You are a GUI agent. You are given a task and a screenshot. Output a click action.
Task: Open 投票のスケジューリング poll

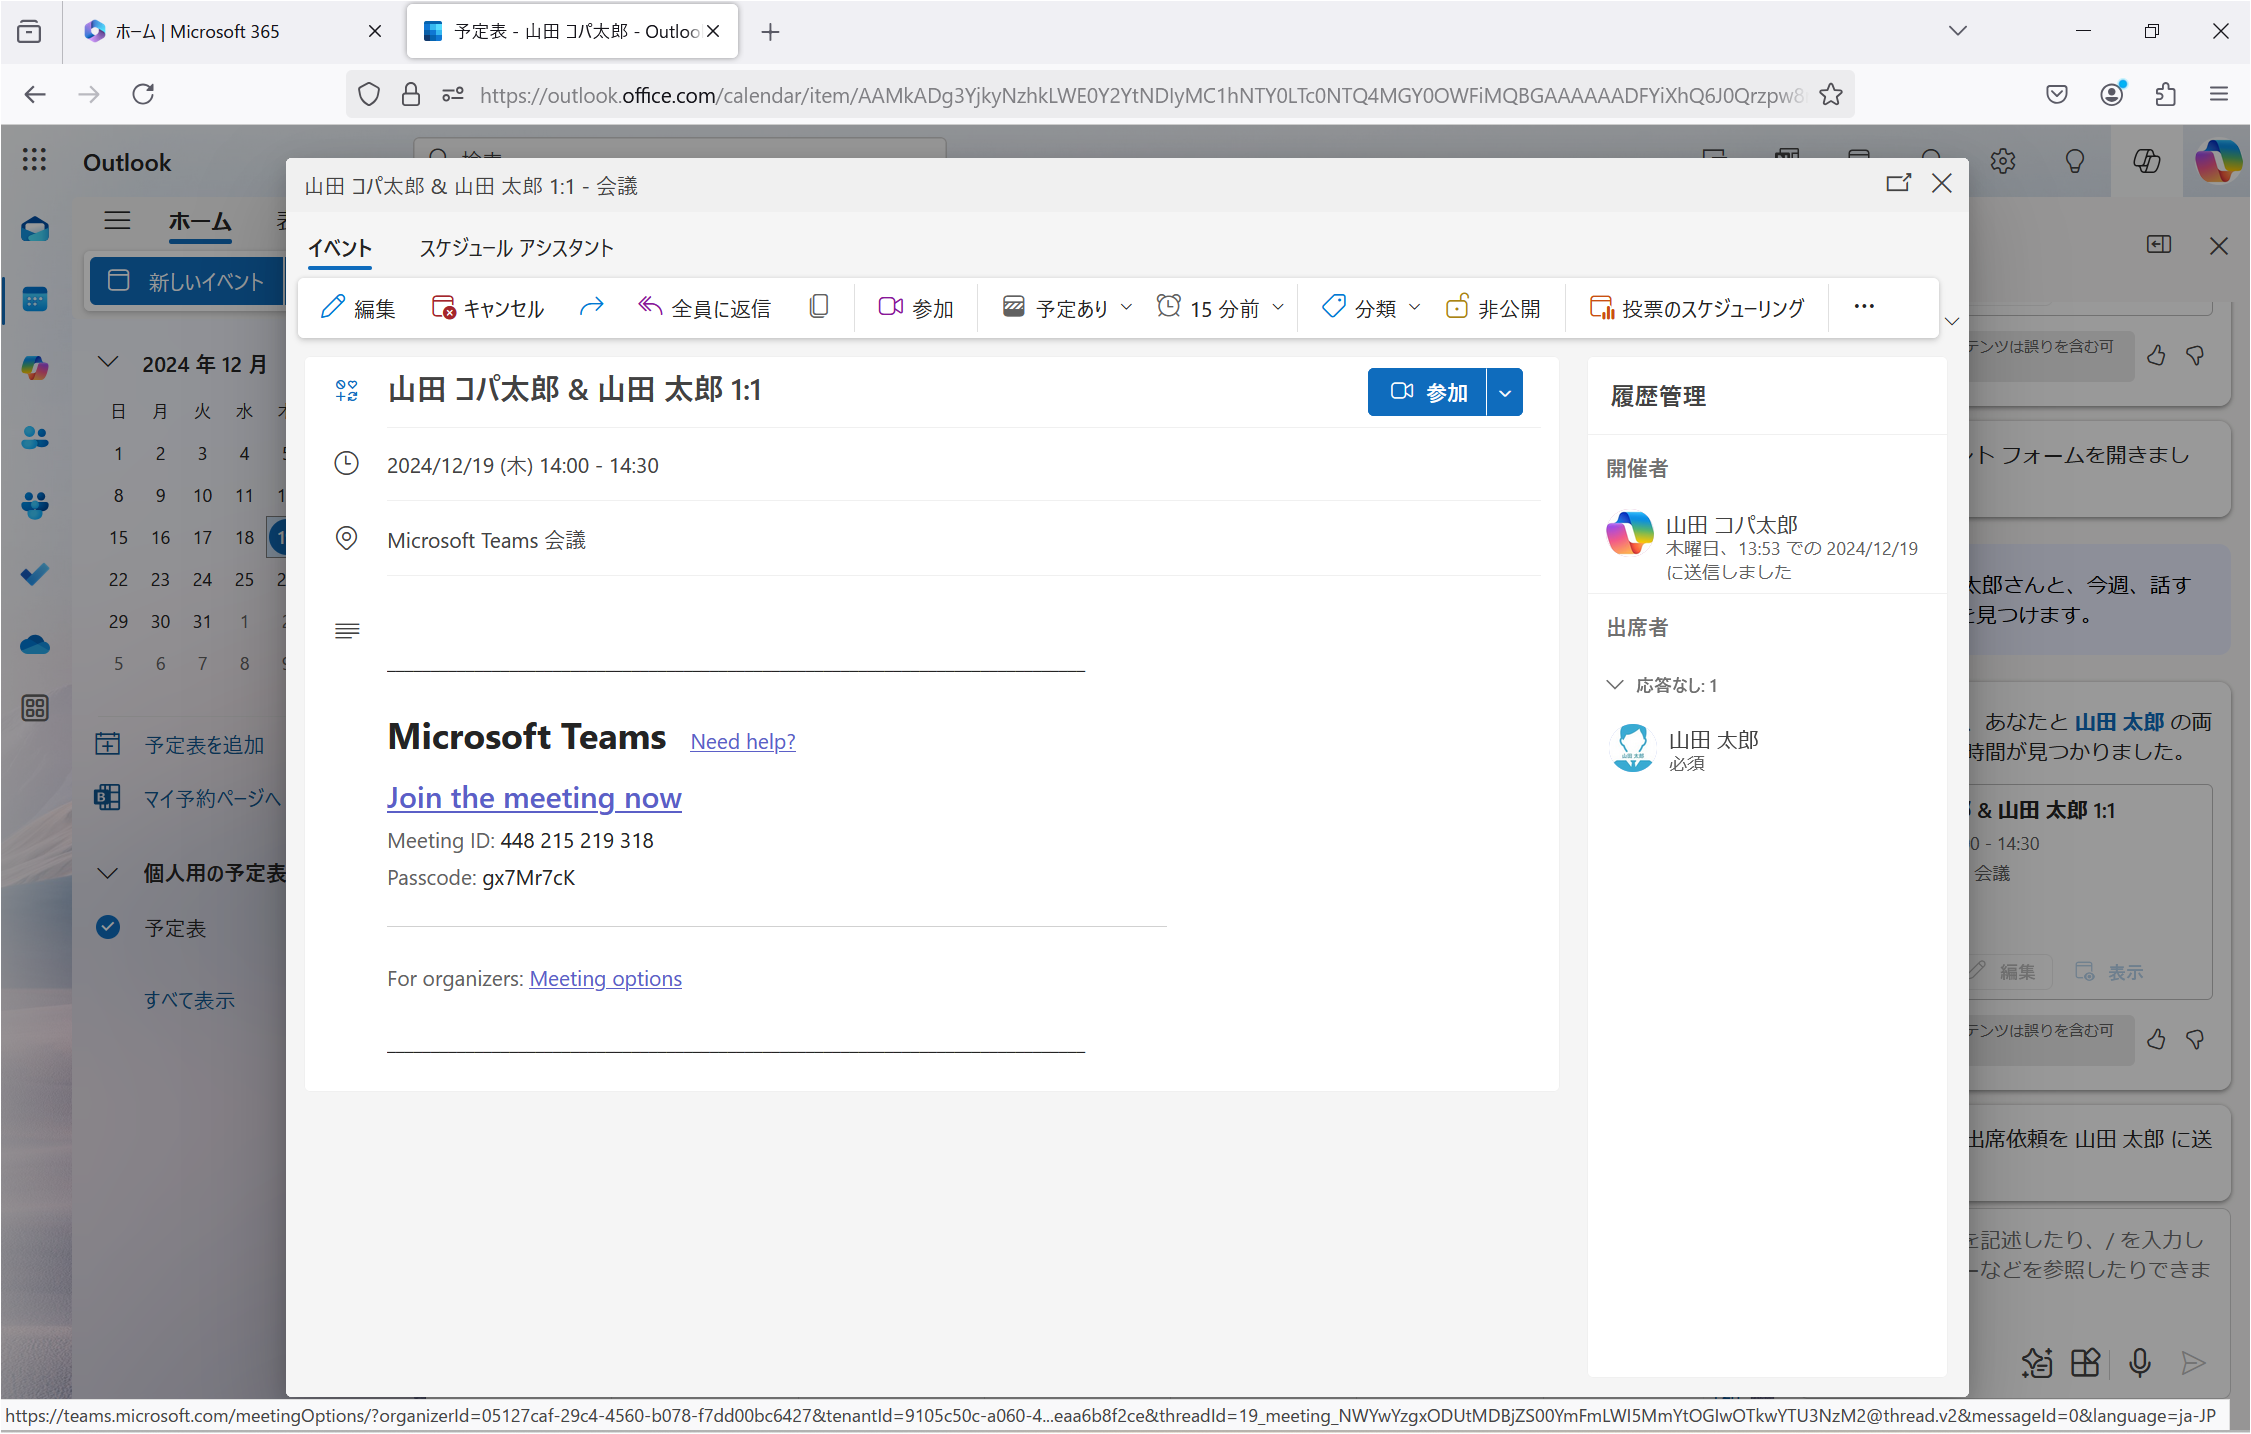point(1697,308)
